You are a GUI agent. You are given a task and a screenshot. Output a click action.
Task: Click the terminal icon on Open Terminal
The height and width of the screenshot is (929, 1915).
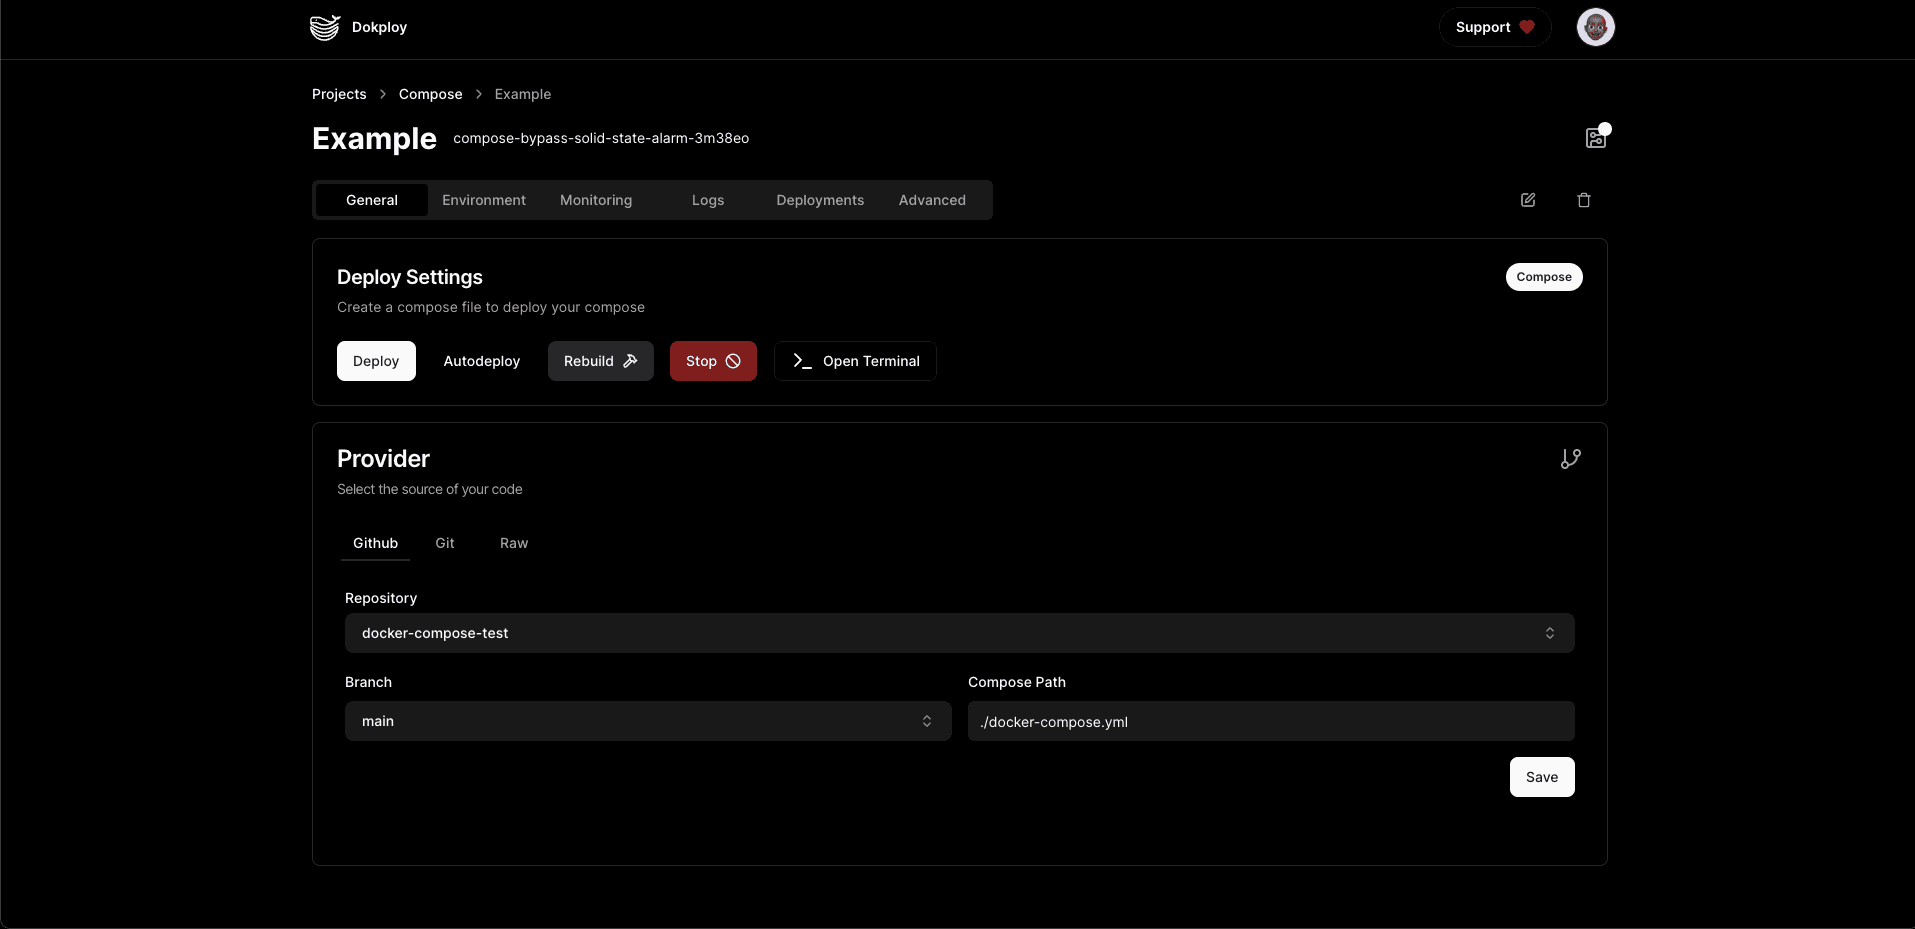(800, 360)
